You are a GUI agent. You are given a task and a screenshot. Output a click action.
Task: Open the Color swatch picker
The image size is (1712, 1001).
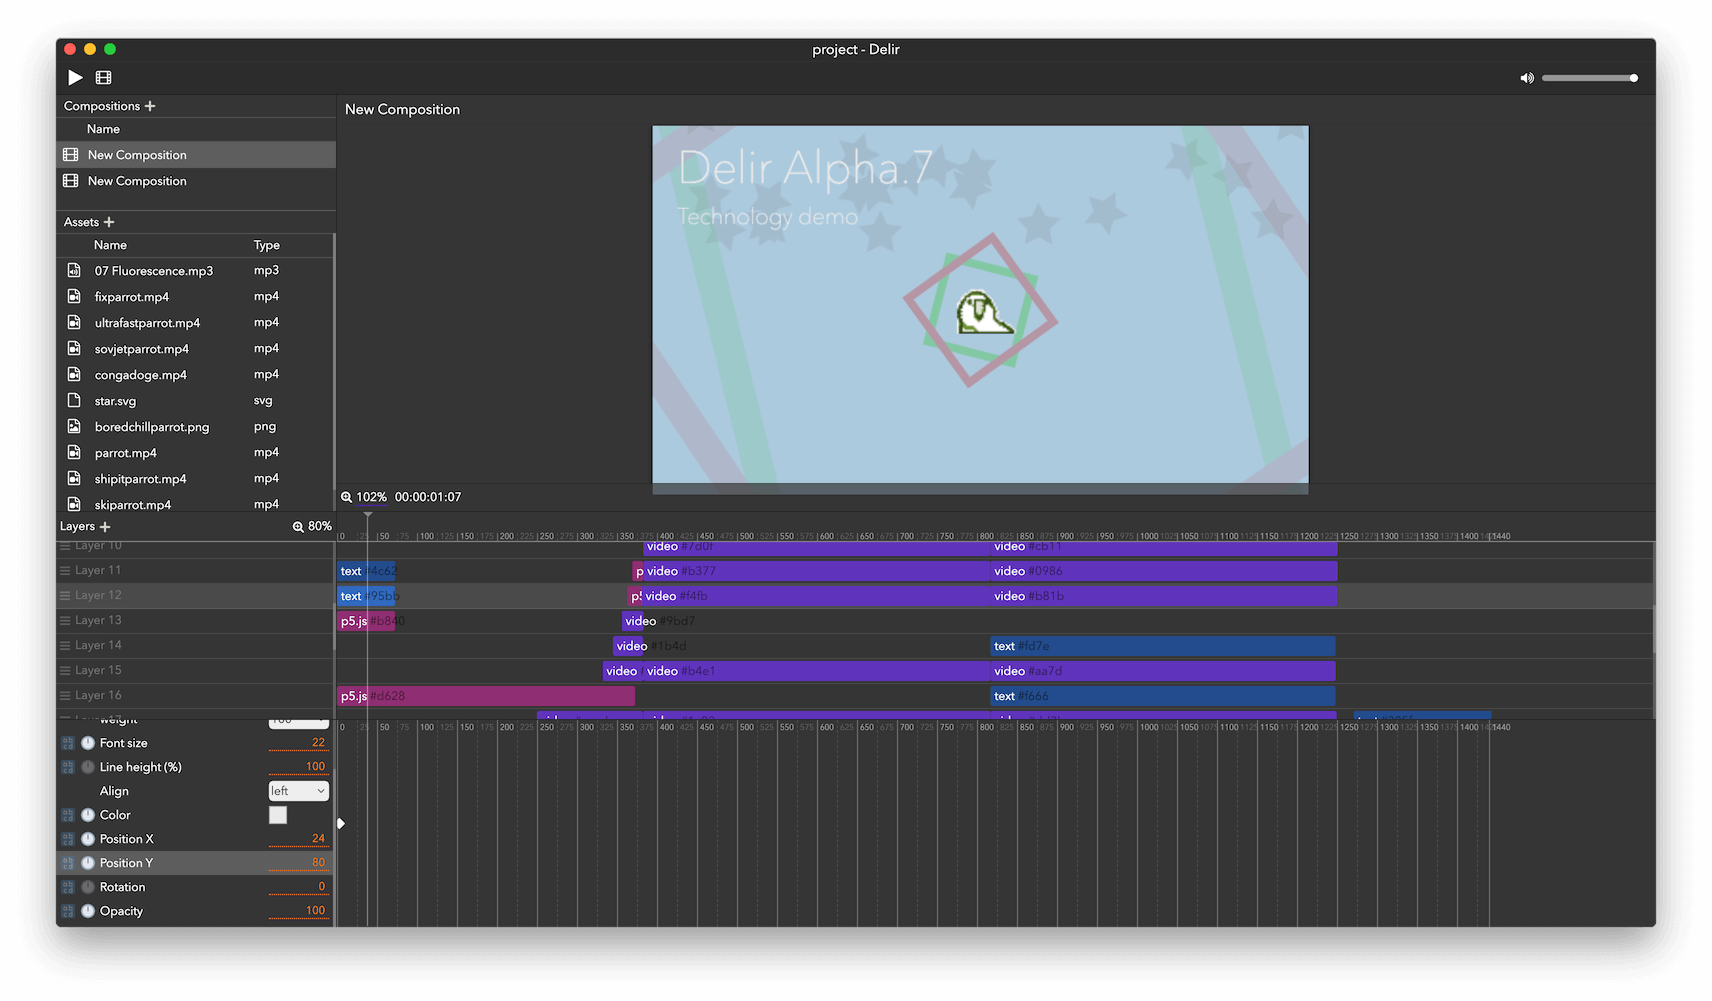(x=278, y=815)
